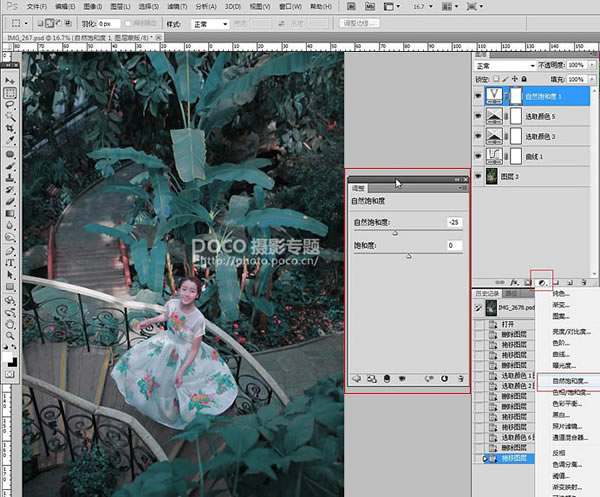Toggle lock position icon in Layers
This screenshot has height=497, width=600.
pos(515,79)
